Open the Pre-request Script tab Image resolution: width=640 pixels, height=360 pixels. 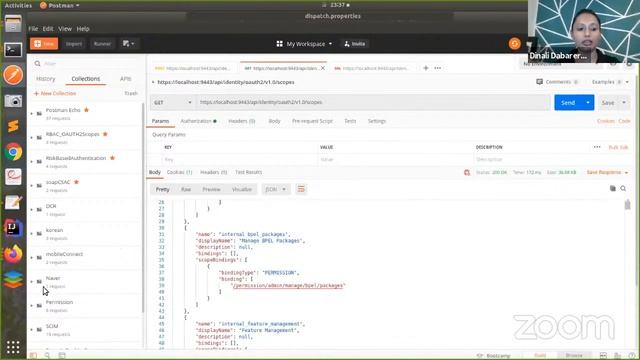pos(312,121)
